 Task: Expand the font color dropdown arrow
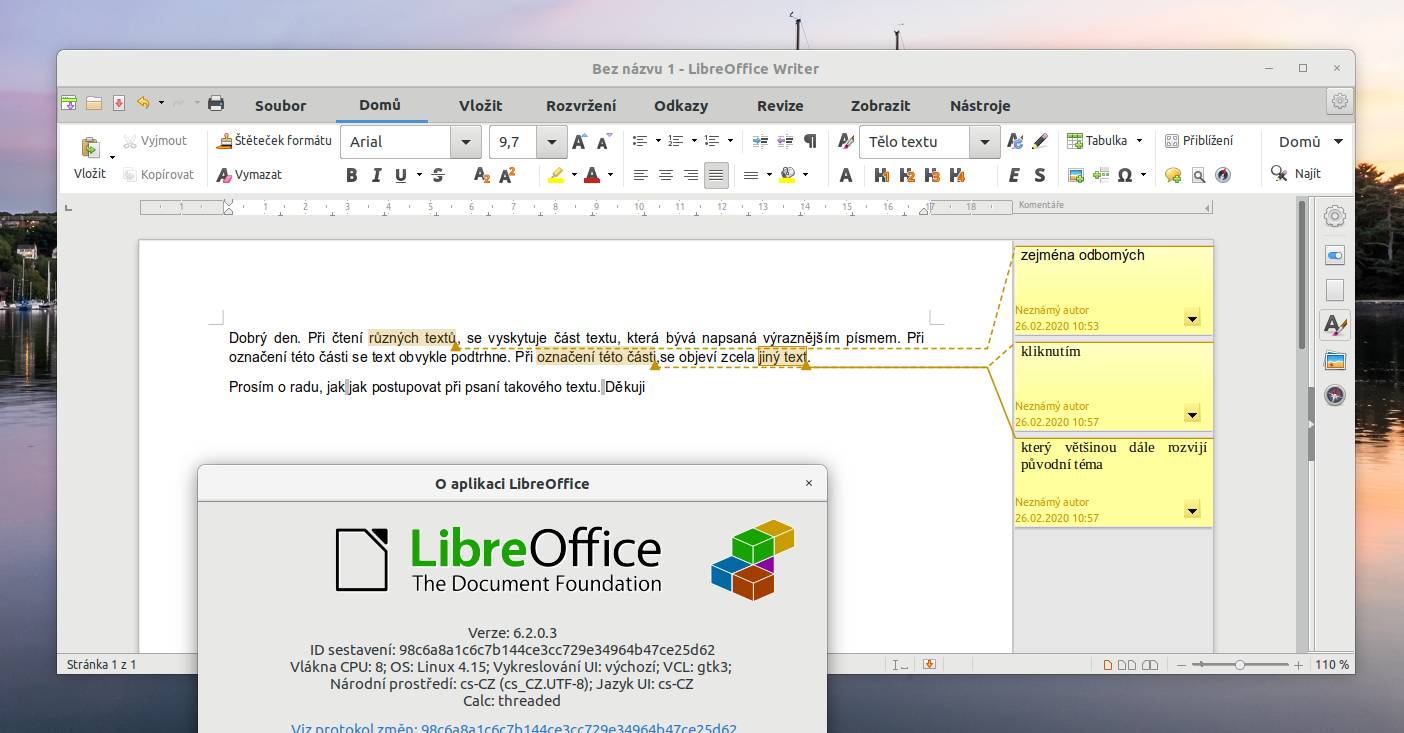click(609, 175)
